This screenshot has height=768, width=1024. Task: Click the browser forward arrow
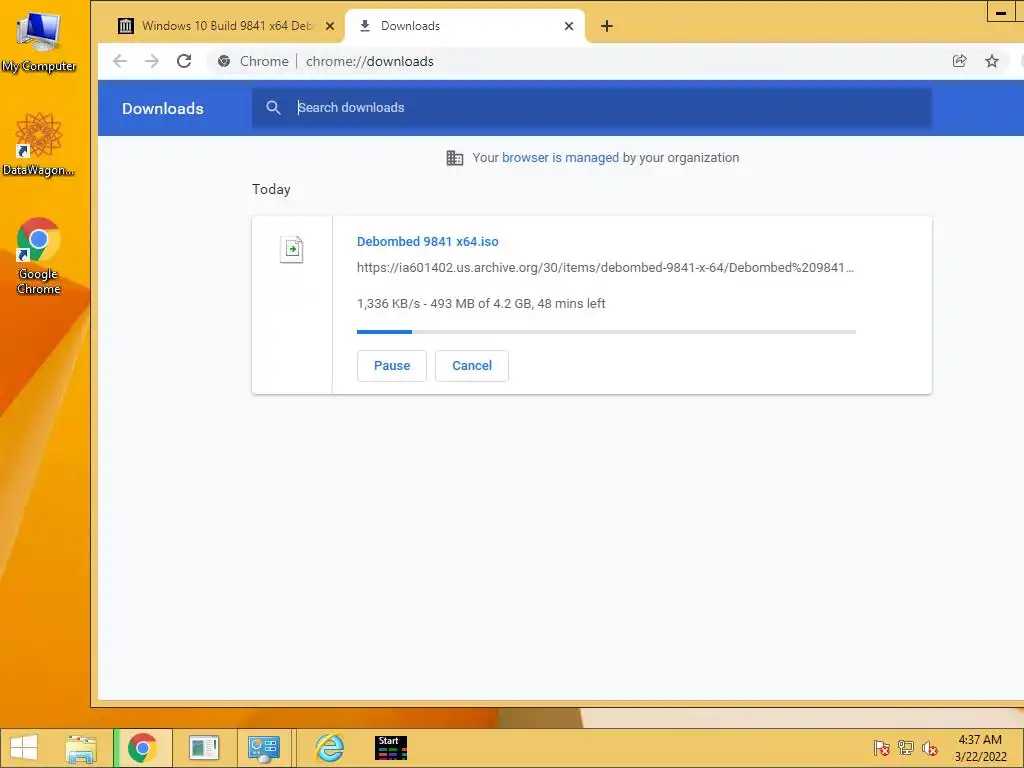point(152,61)
